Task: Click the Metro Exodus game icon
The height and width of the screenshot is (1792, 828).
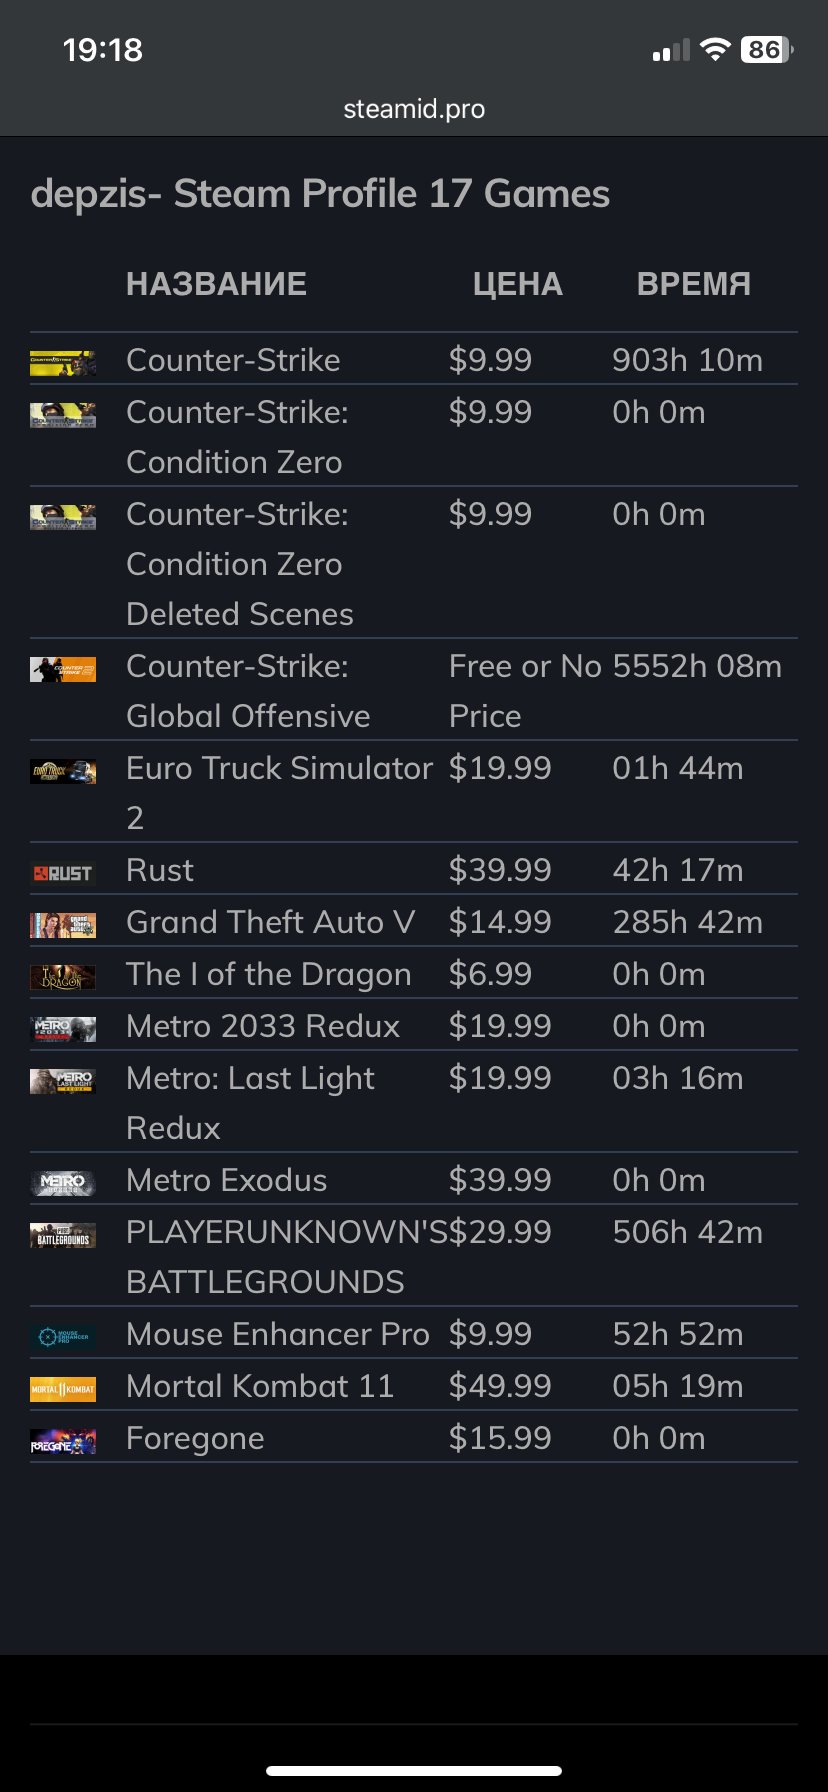Action: (63, 1183)
